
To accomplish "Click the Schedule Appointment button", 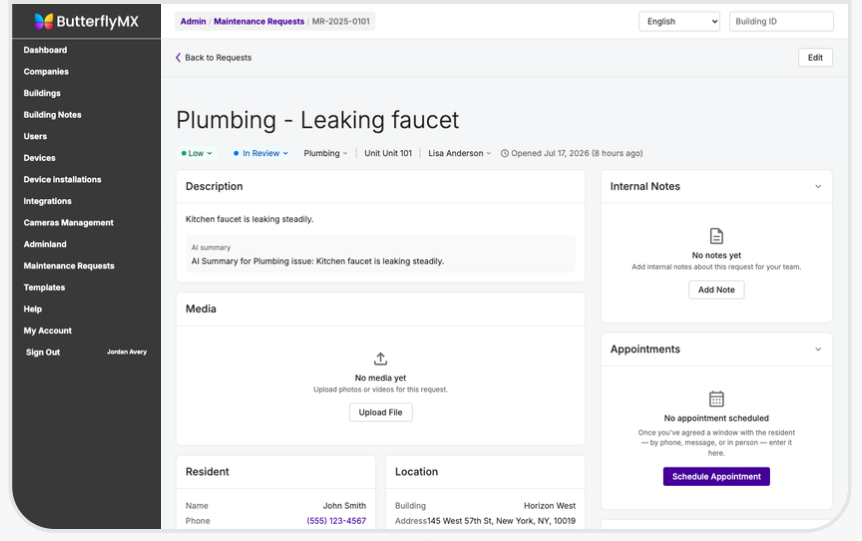I will click(x=716, y=477).
